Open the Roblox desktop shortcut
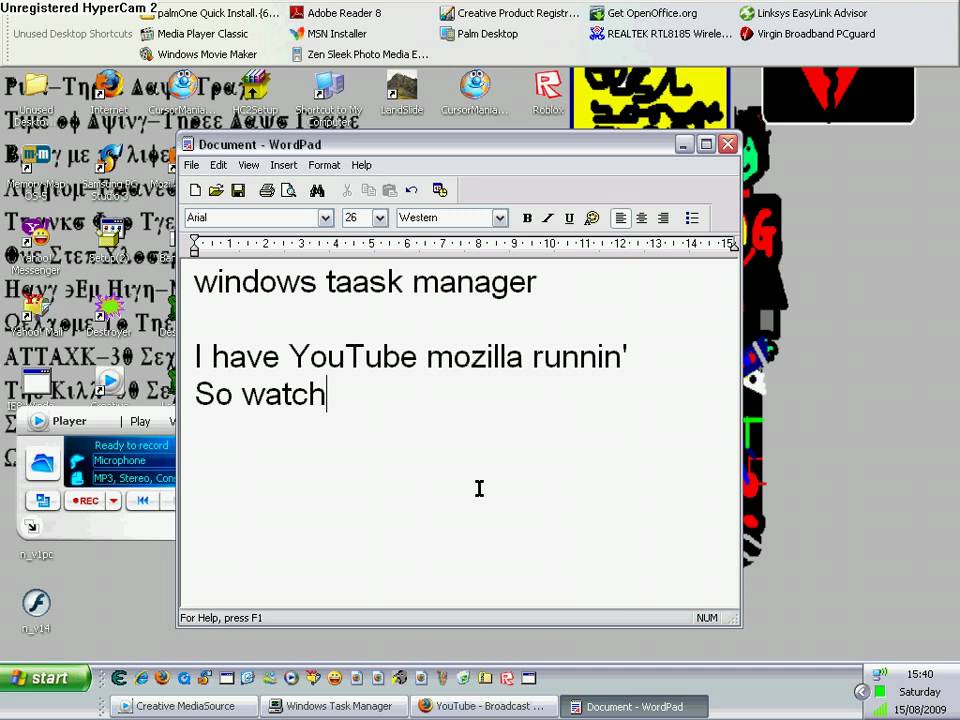The image size is (960, 720). (548, 92)
